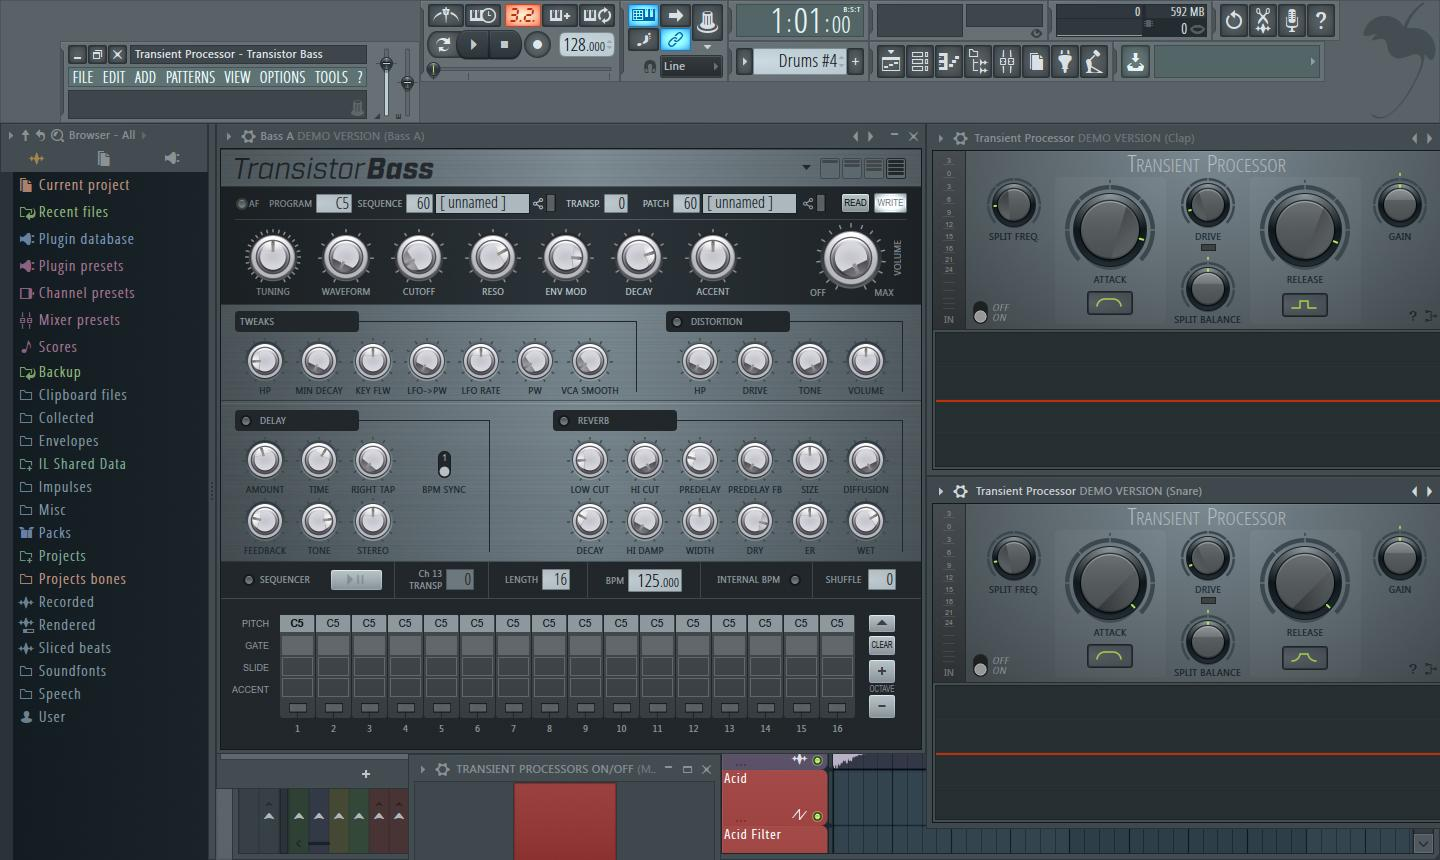Open the TOOLS menu
The height and width of the screenshot is (860, 1440).
(331, 77)
